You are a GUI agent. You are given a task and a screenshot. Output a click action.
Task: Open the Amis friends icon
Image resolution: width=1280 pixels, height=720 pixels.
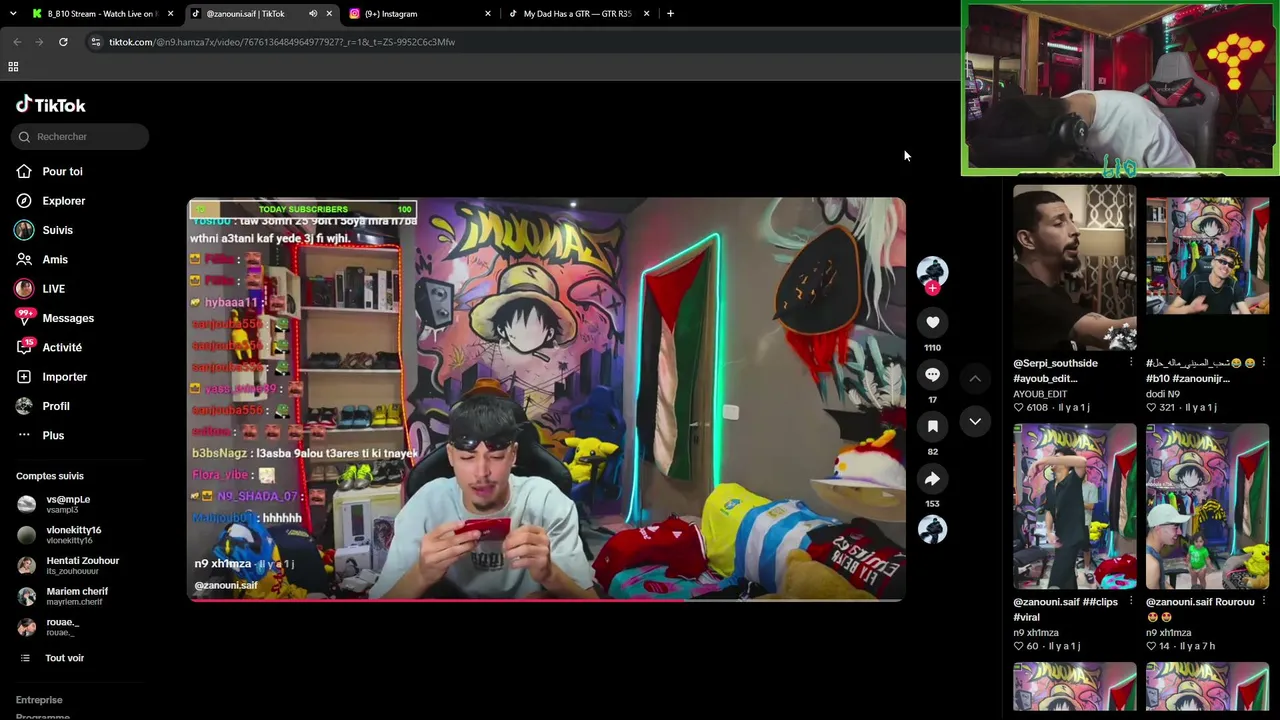tap(24, 259)
